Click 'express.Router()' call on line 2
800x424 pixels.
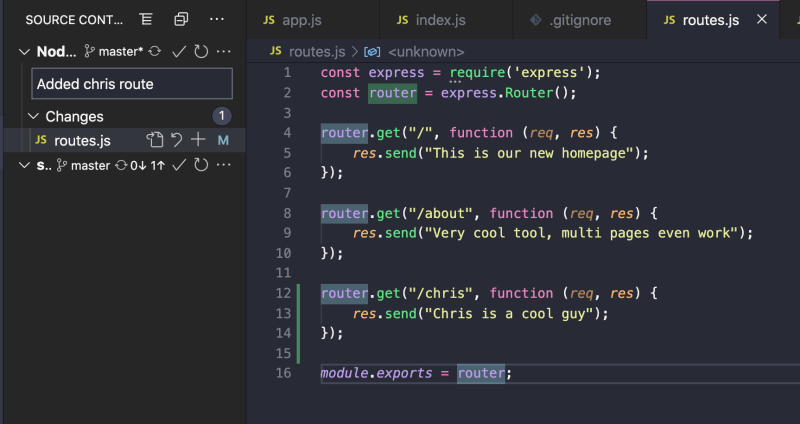click(505, 93)
